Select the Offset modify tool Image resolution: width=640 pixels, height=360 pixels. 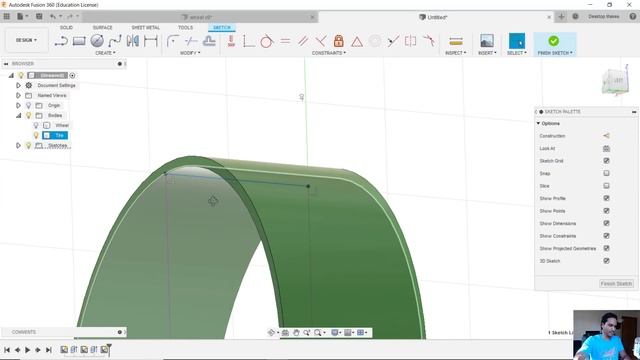point(209,41)
